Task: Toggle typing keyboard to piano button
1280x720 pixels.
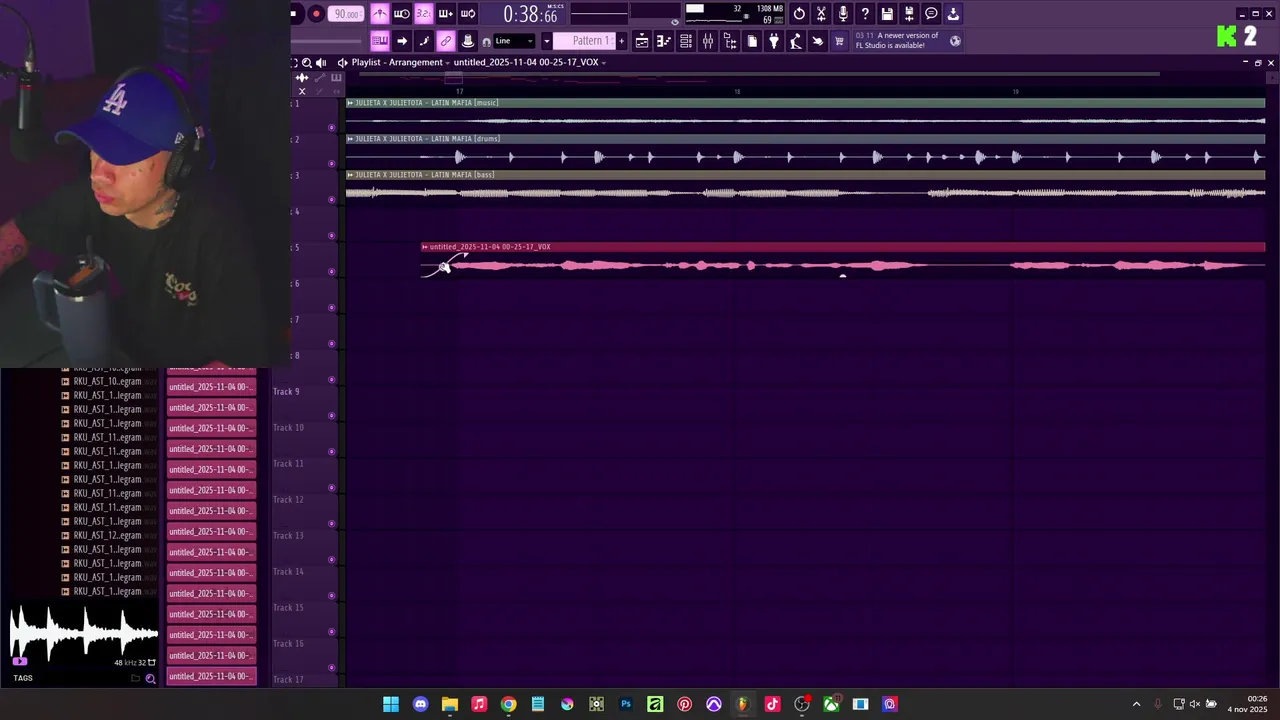Action: [380, 41]
